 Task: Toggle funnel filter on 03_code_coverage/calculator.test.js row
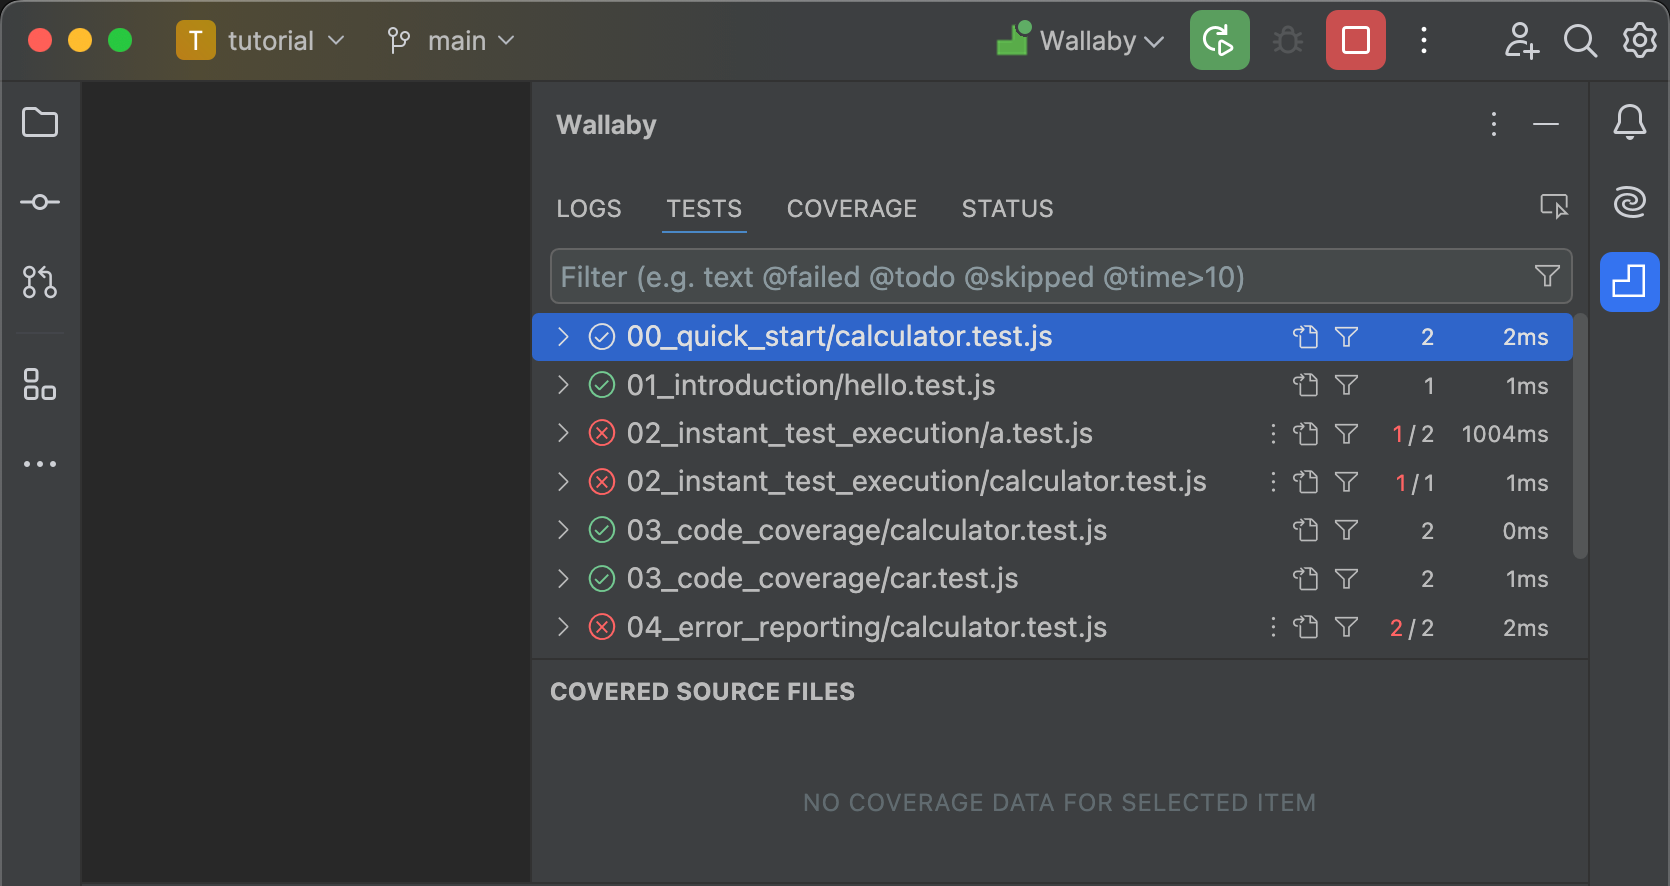[1347, 530]
